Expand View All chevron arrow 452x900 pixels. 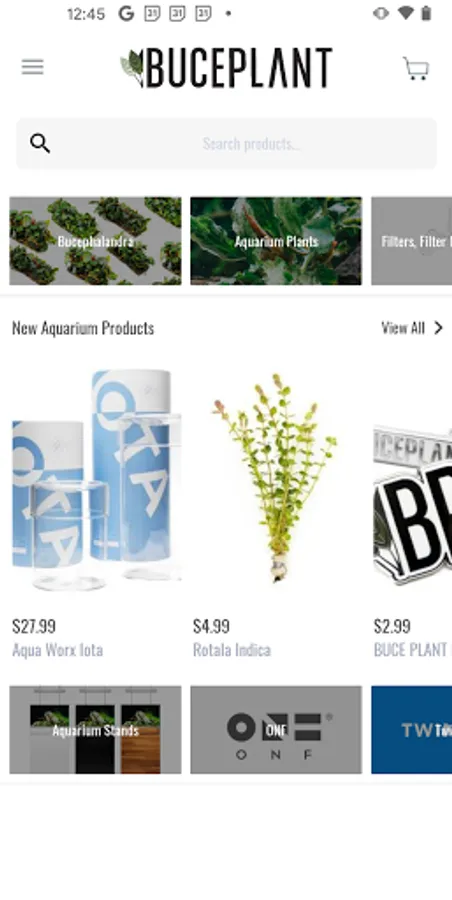439,328
